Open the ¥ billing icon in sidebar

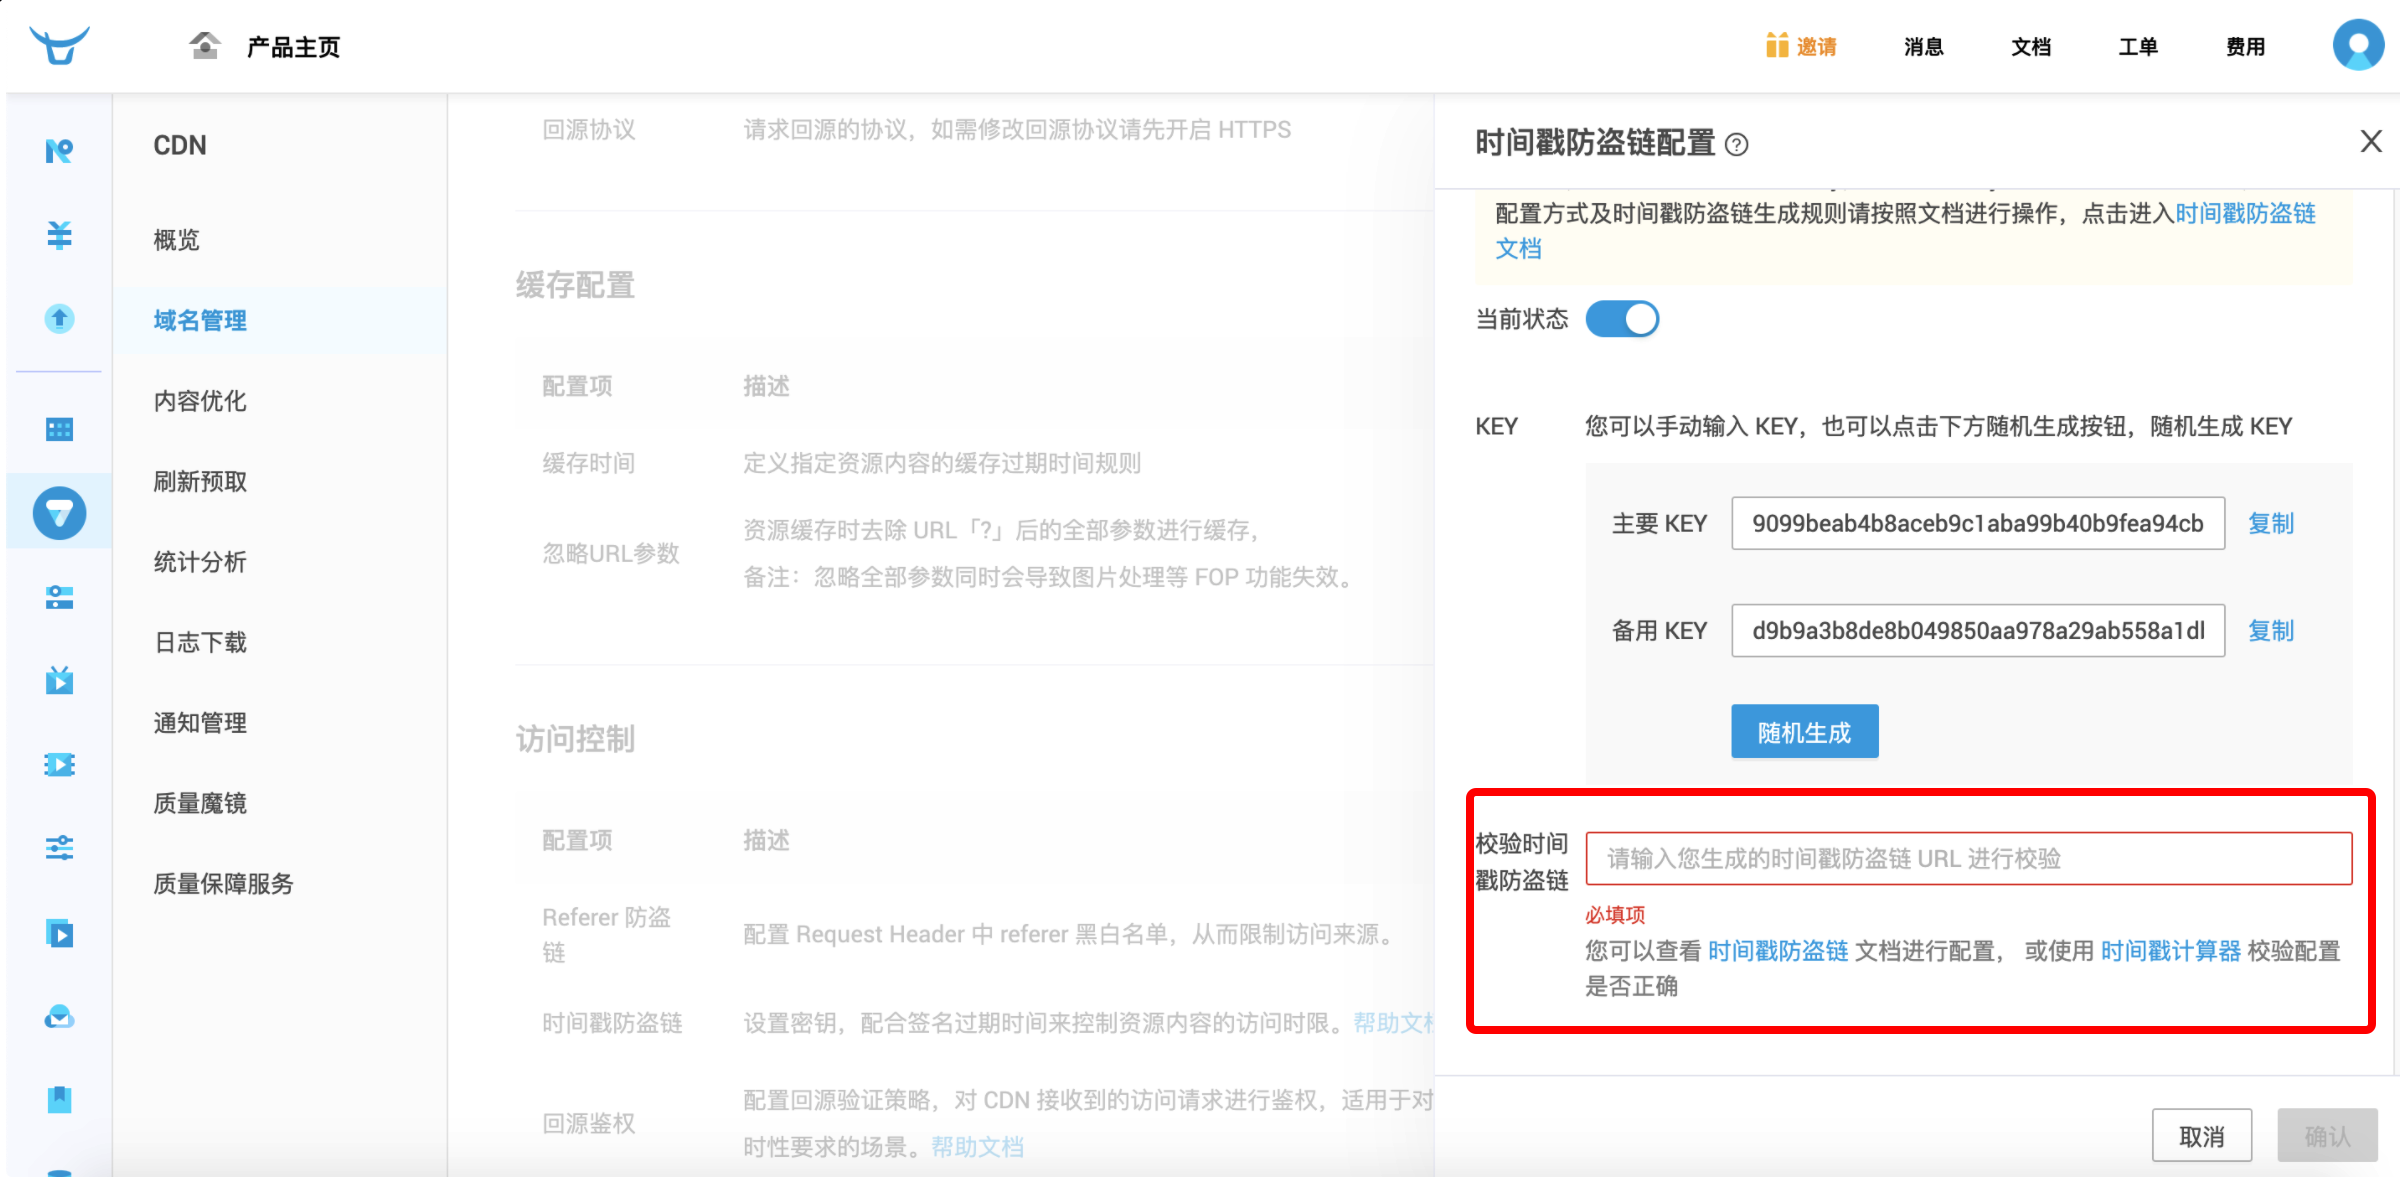coord(59,235)
